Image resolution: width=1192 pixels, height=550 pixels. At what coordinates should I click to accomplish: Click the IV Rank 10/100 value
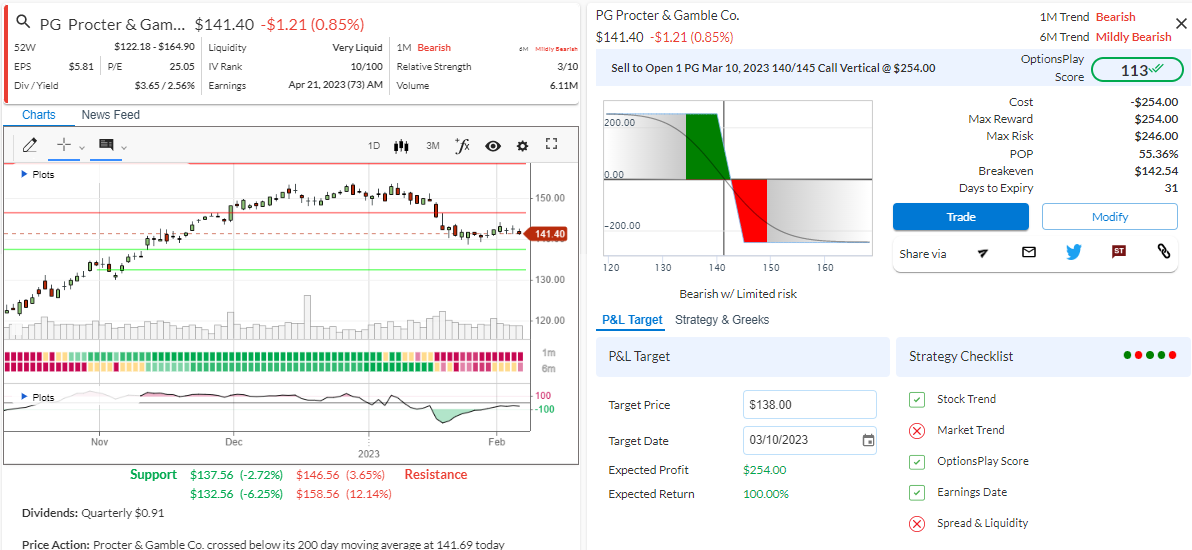[x=367, y=66]
